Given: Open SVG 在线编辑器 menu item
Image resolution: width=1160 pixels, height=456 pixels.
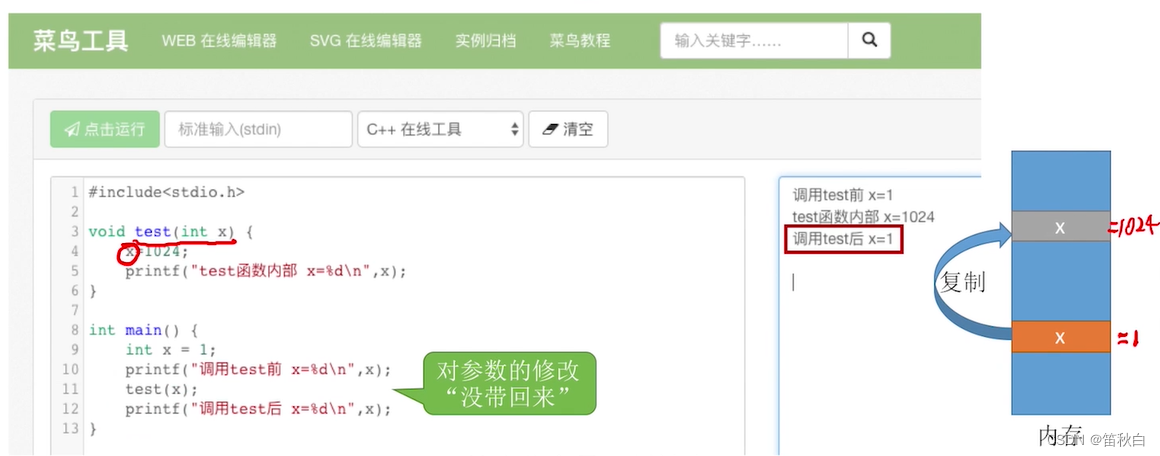Looking at the screenshot, I should (365, 41).
